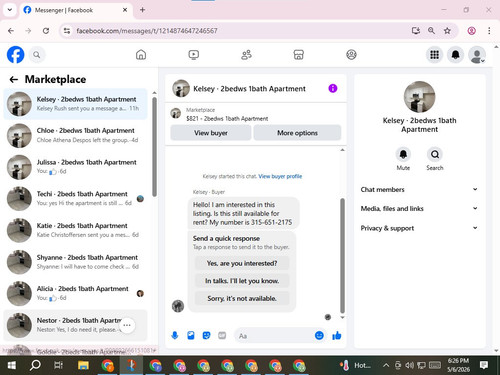Viewport: 500px width, 375px height.
Task: Open the Chloe - 2bedws 1bath Apartment chat
Action: 76,135
